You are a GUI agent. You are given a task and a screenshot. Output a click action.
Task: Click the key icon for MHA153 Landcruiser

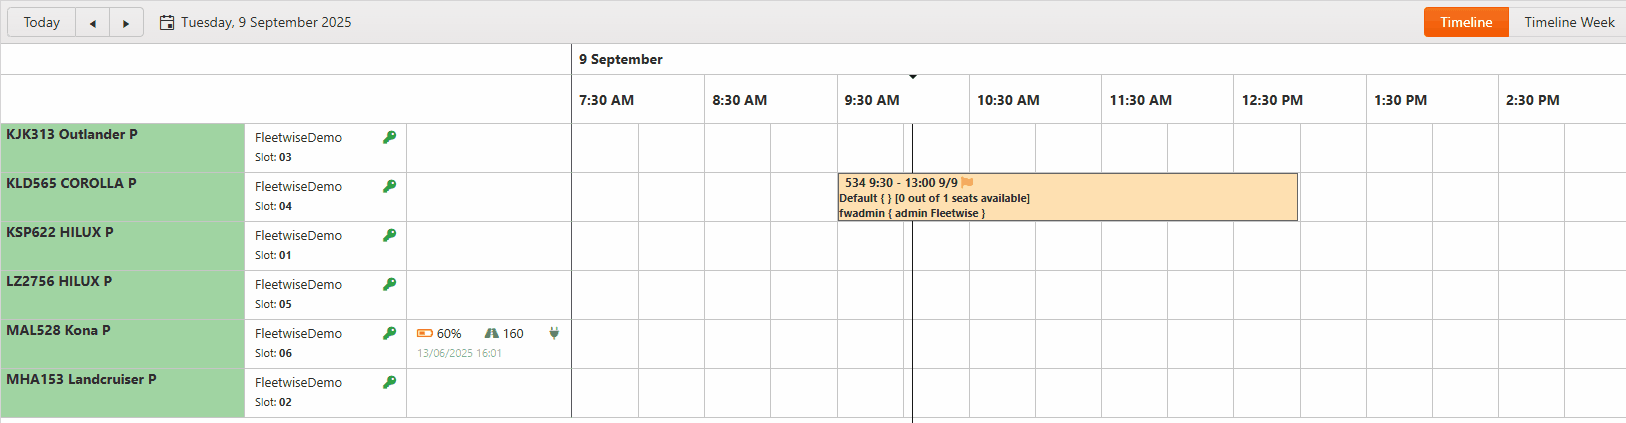[x=389, y=382]
